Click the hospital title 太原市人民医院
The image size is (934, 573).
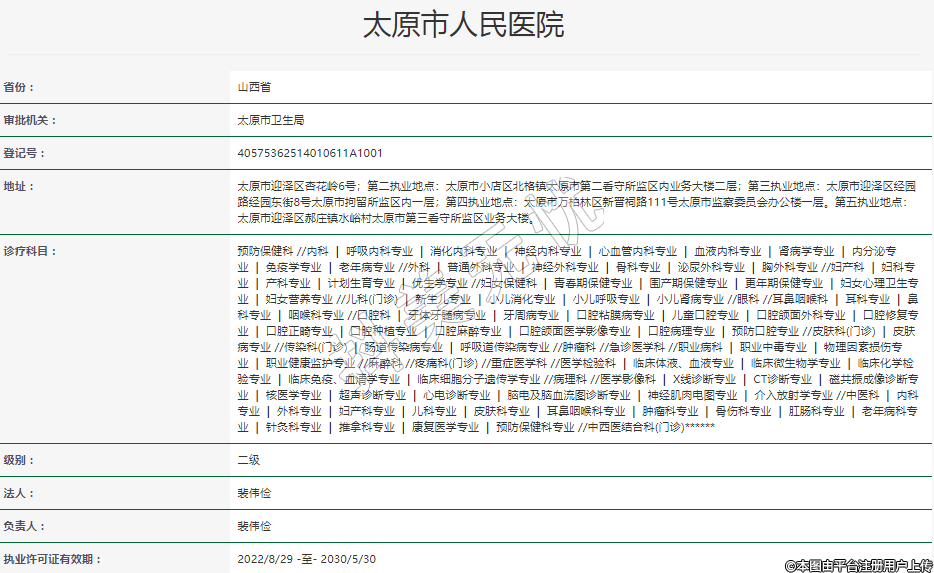463,26
